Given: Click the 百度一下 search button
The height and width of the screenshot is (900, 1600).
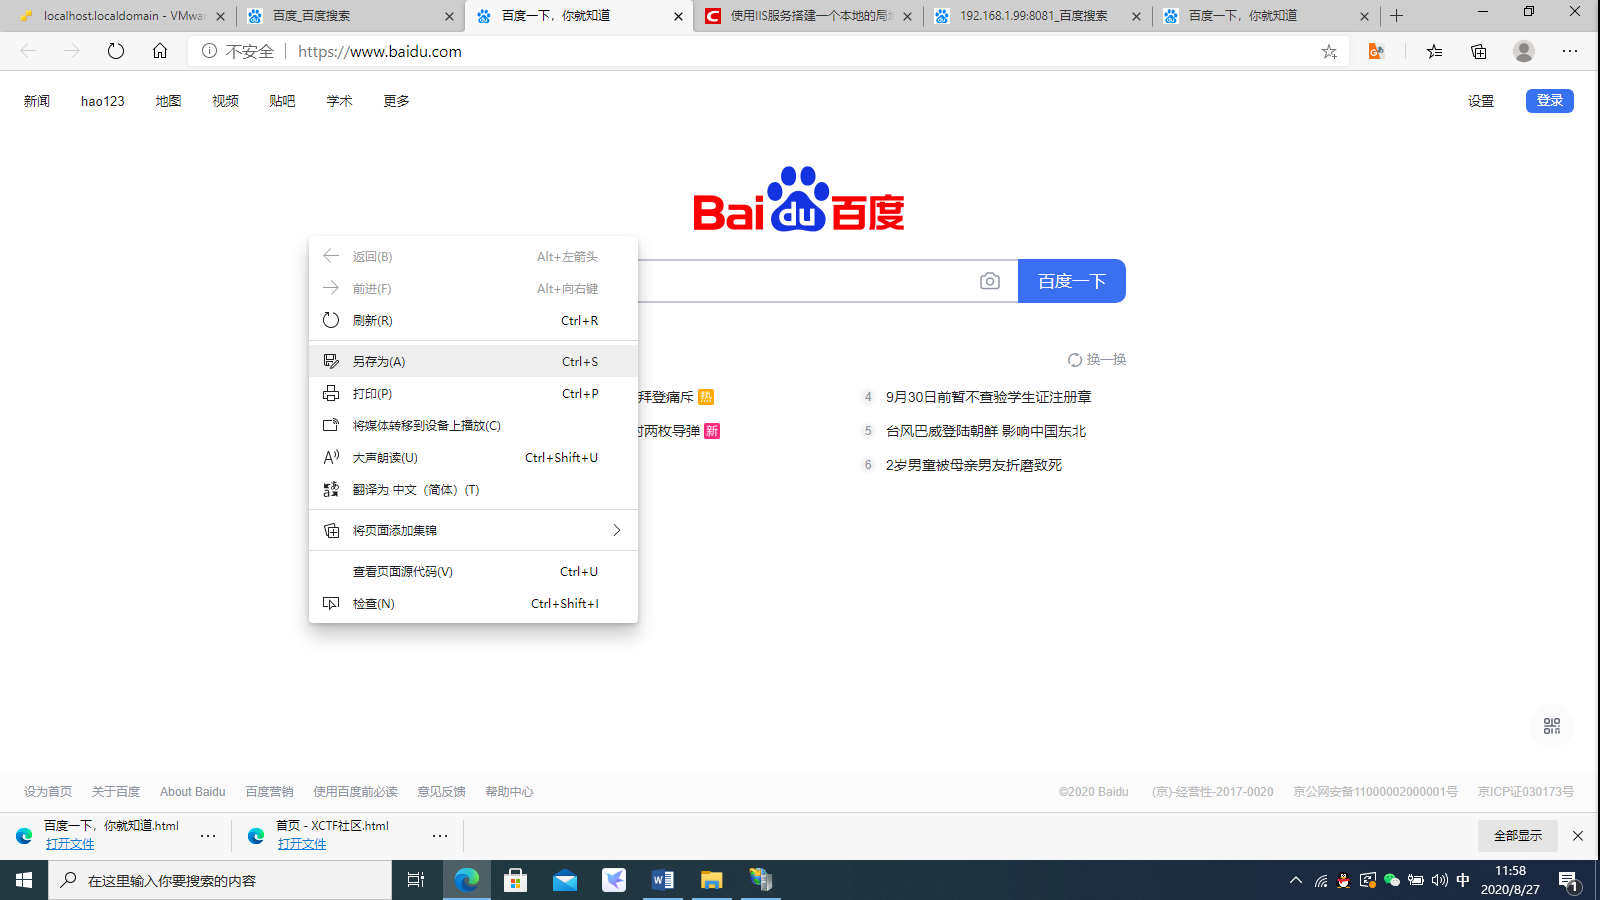Looking at the screenshot, I should pos(1072,281).
